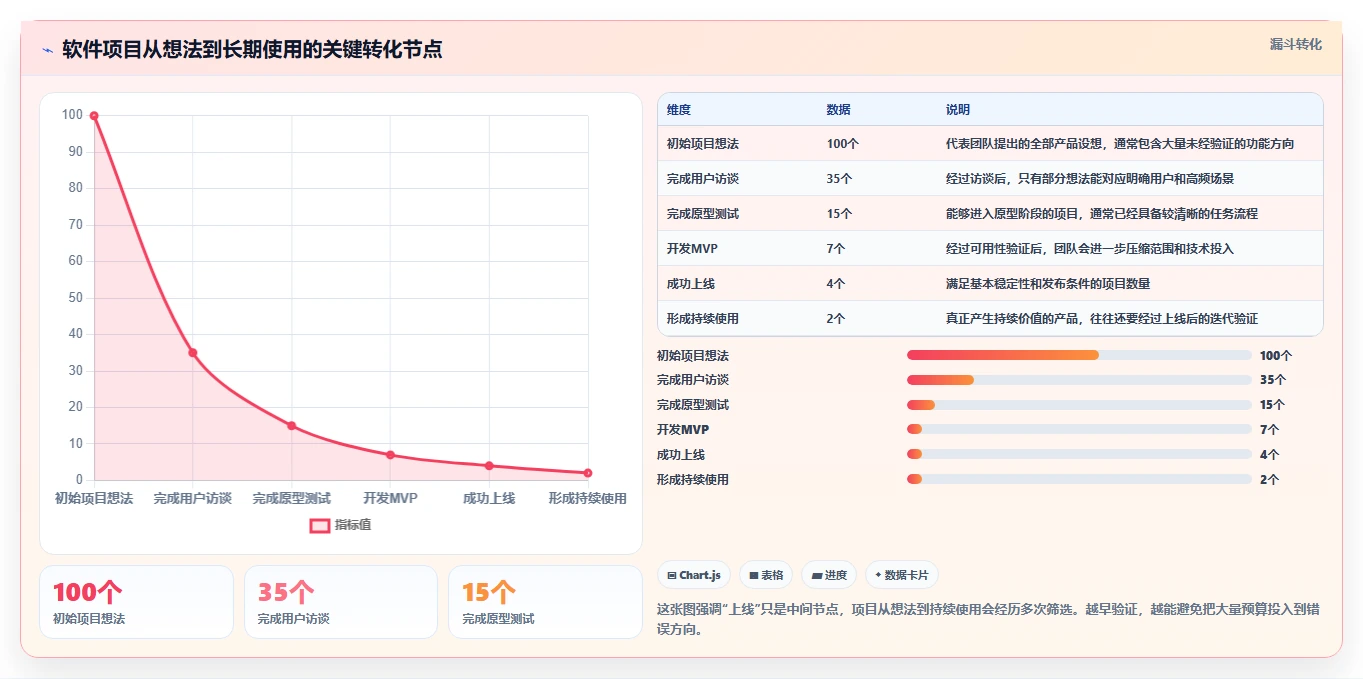This screenshot has height=679, width=1363.
Task: Click the x-axis label 形成持续使用
Action: 588,498
